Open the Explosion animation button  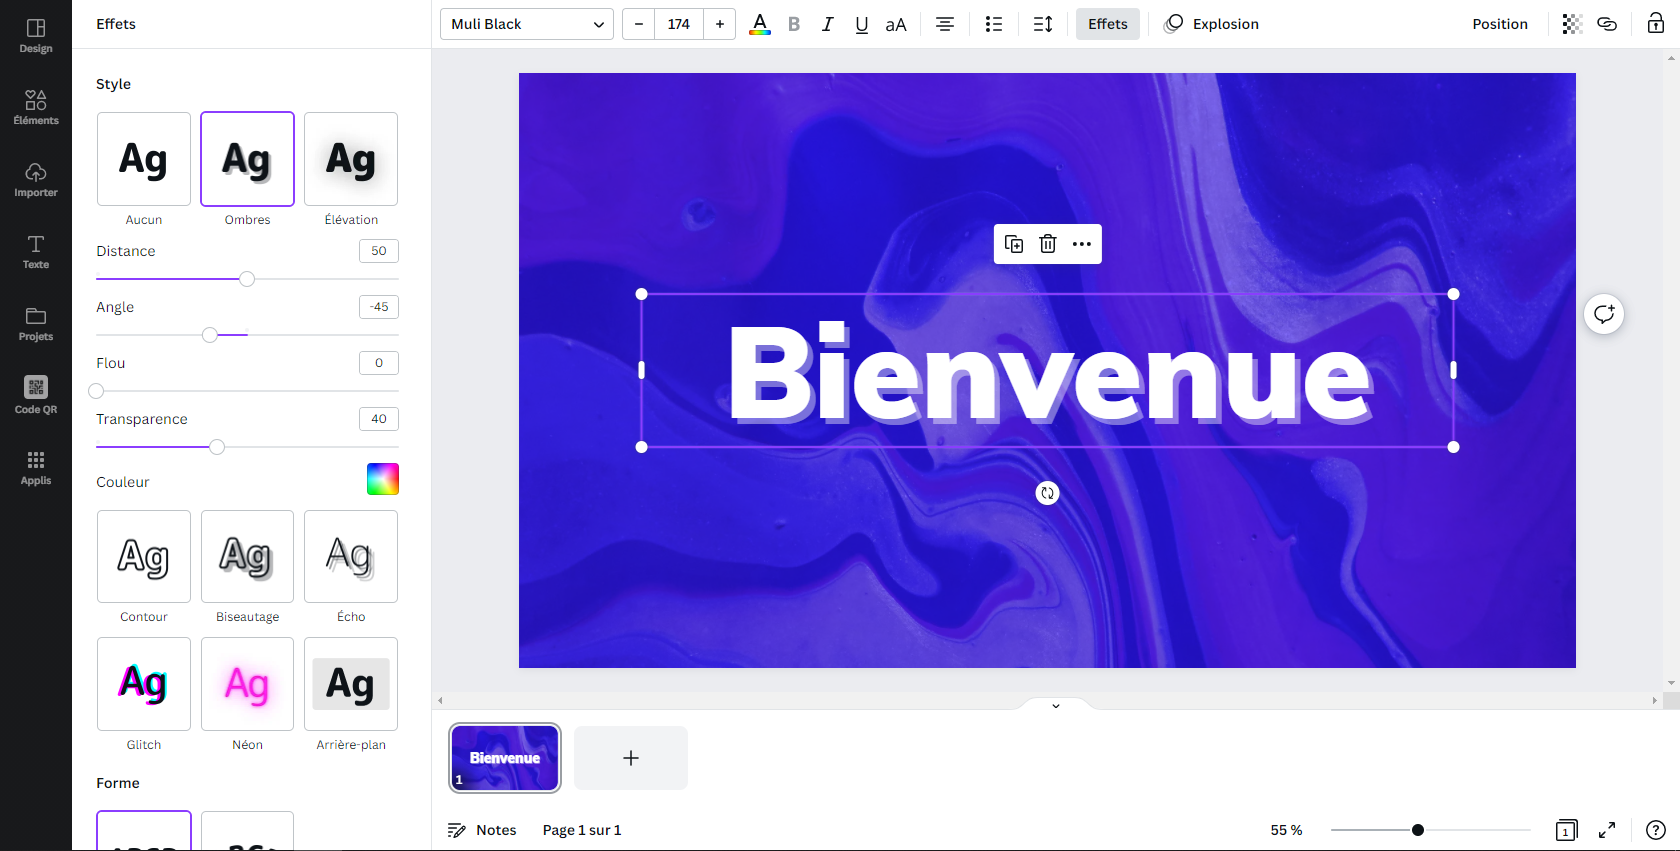click(x=1212, y=24)
